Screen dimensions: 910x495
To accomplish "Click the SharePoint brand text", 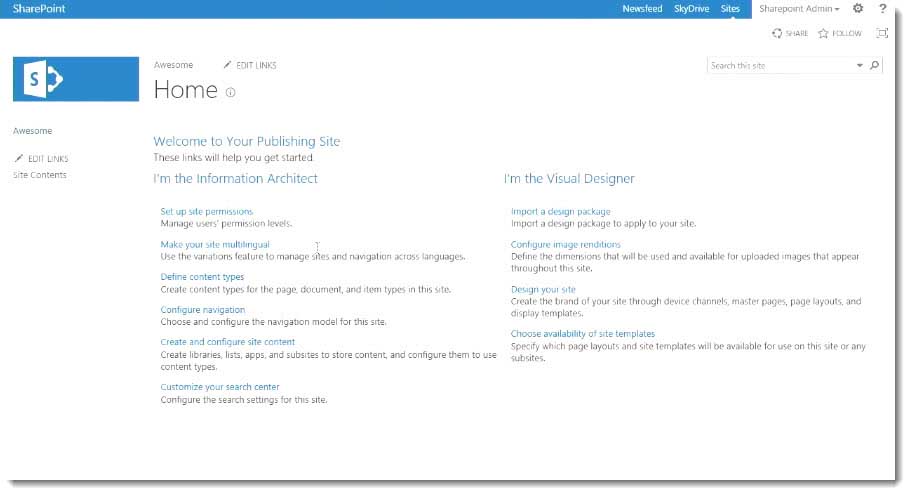I will pyautogui.click(x=39, y=9).
